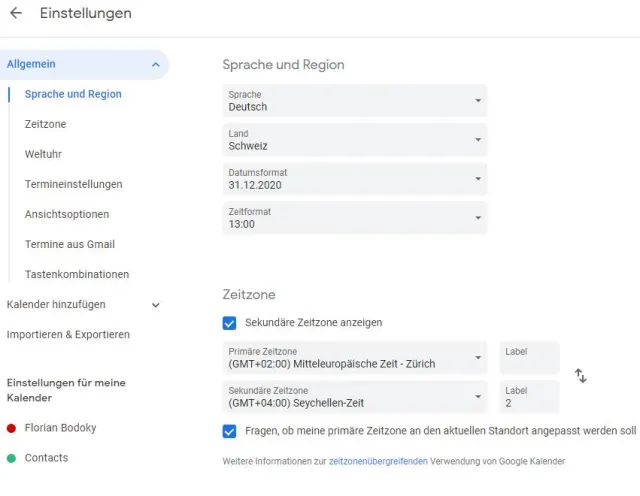The height and width of the screenshot is (496, 640).
Task: Expand Kalender hinzufügen section
Action: click(x=155, y=305)
